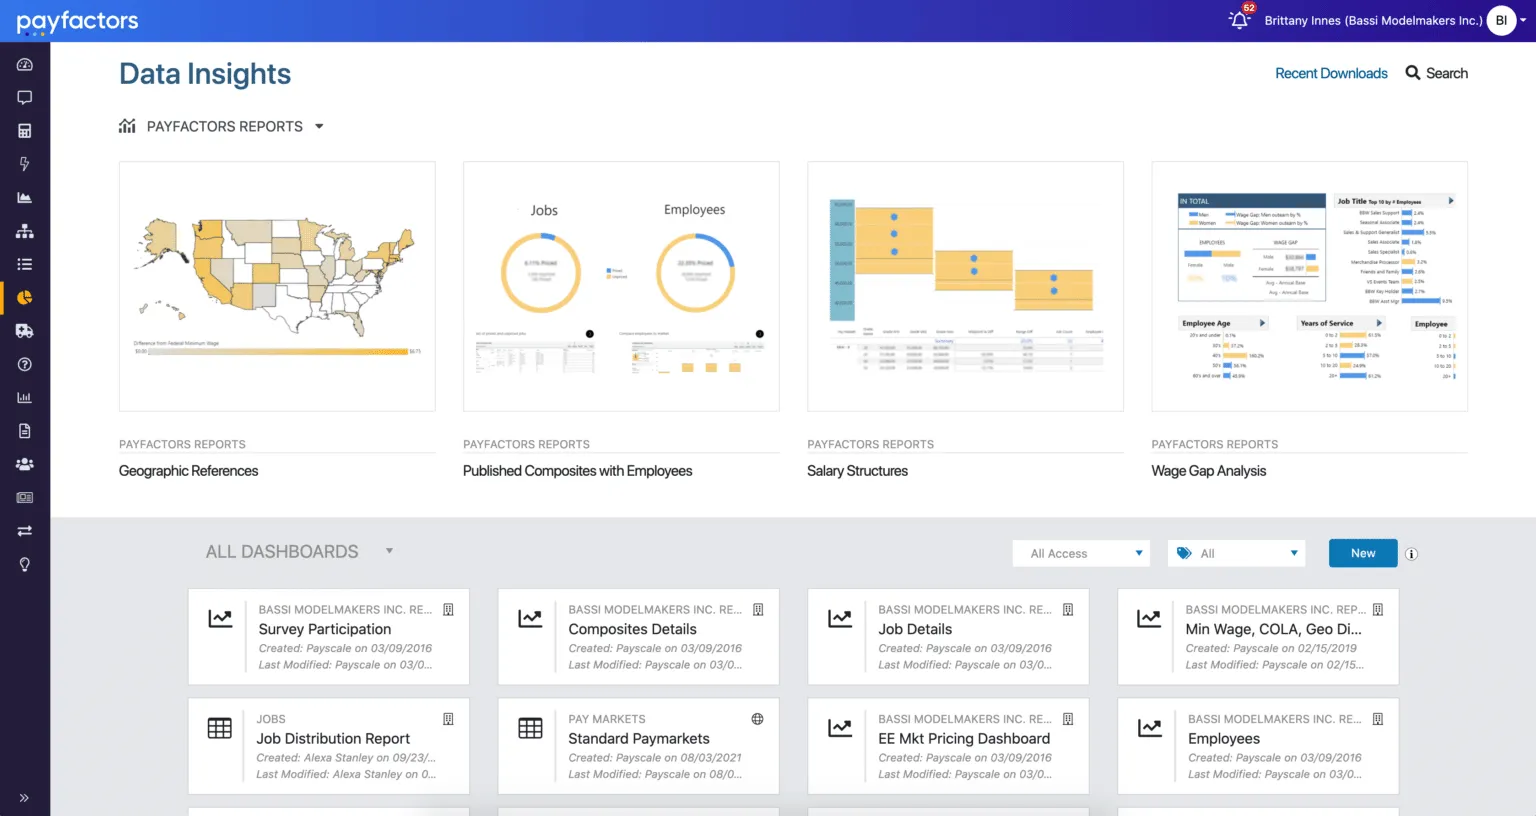Click the info icon beside New
1536x816 pixels.
click(1411, 554)
